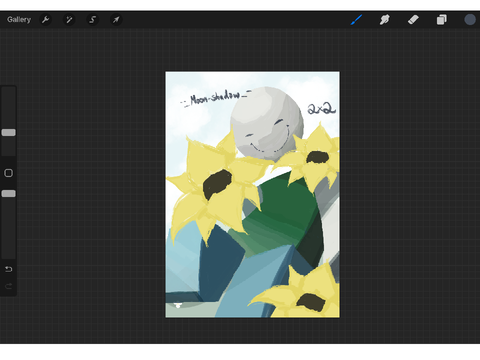
Task: Undo the last stroke
Action: click(x=9, y=269)
